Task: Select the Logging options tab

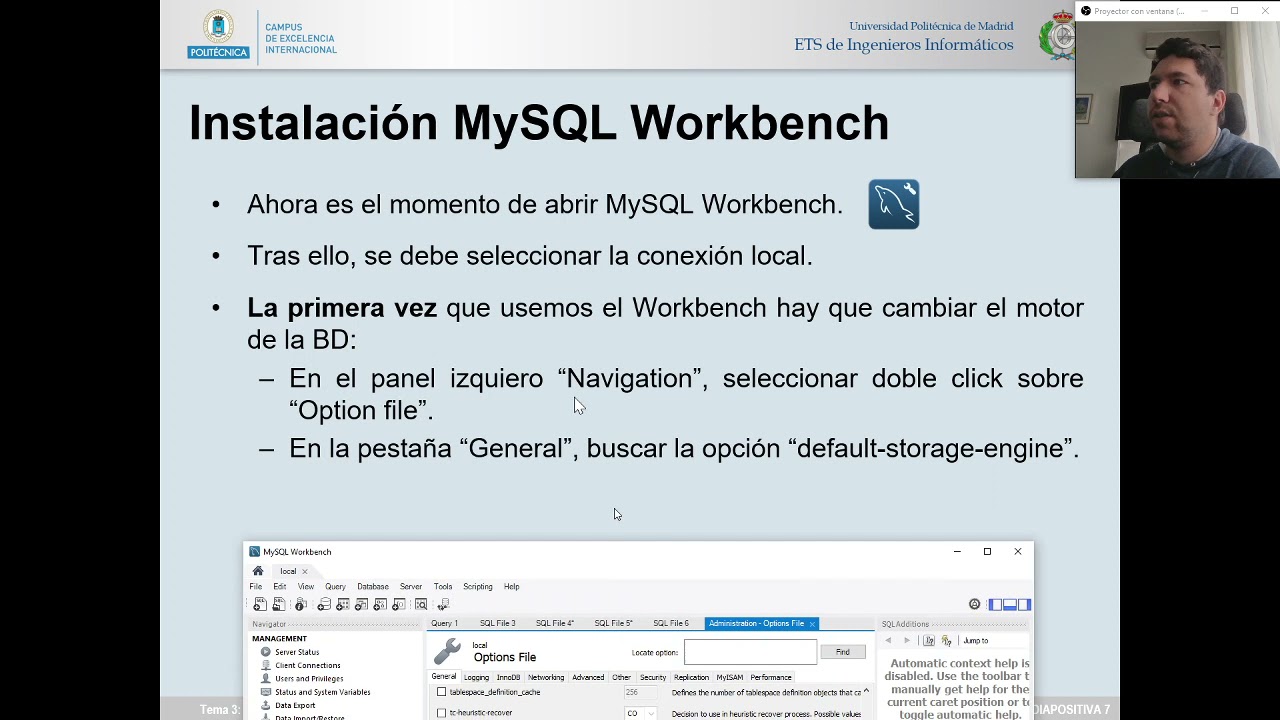Action: (x=476, y=678)
